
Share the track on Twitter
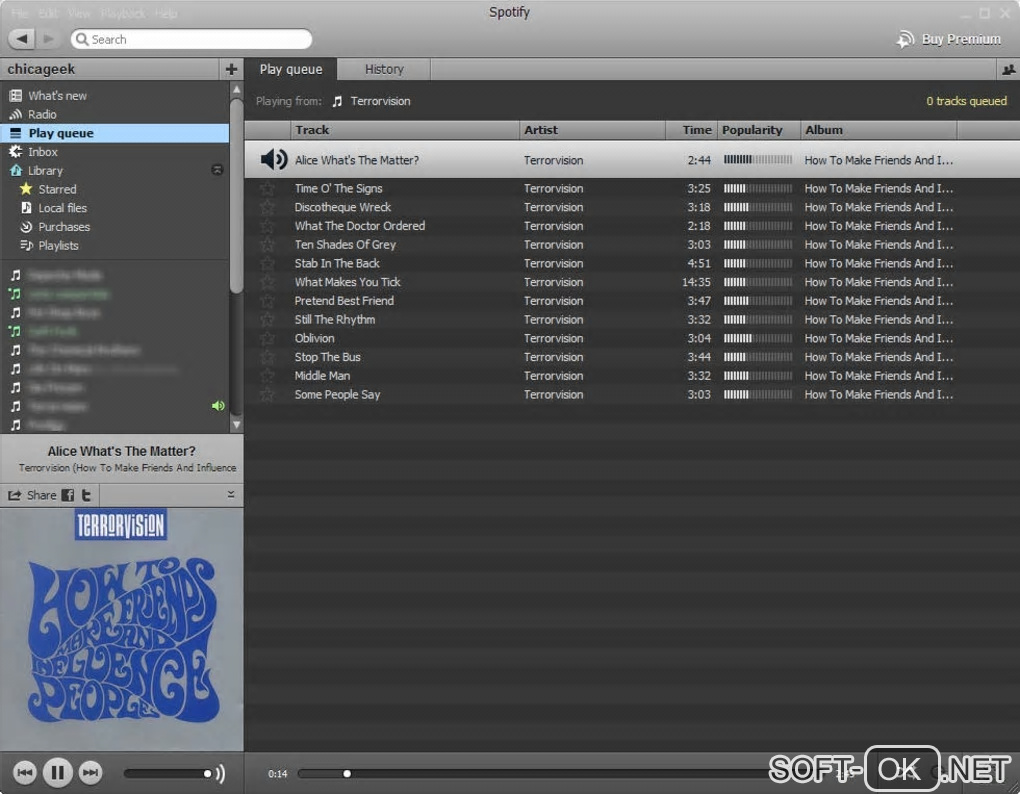tap(86, 496)
